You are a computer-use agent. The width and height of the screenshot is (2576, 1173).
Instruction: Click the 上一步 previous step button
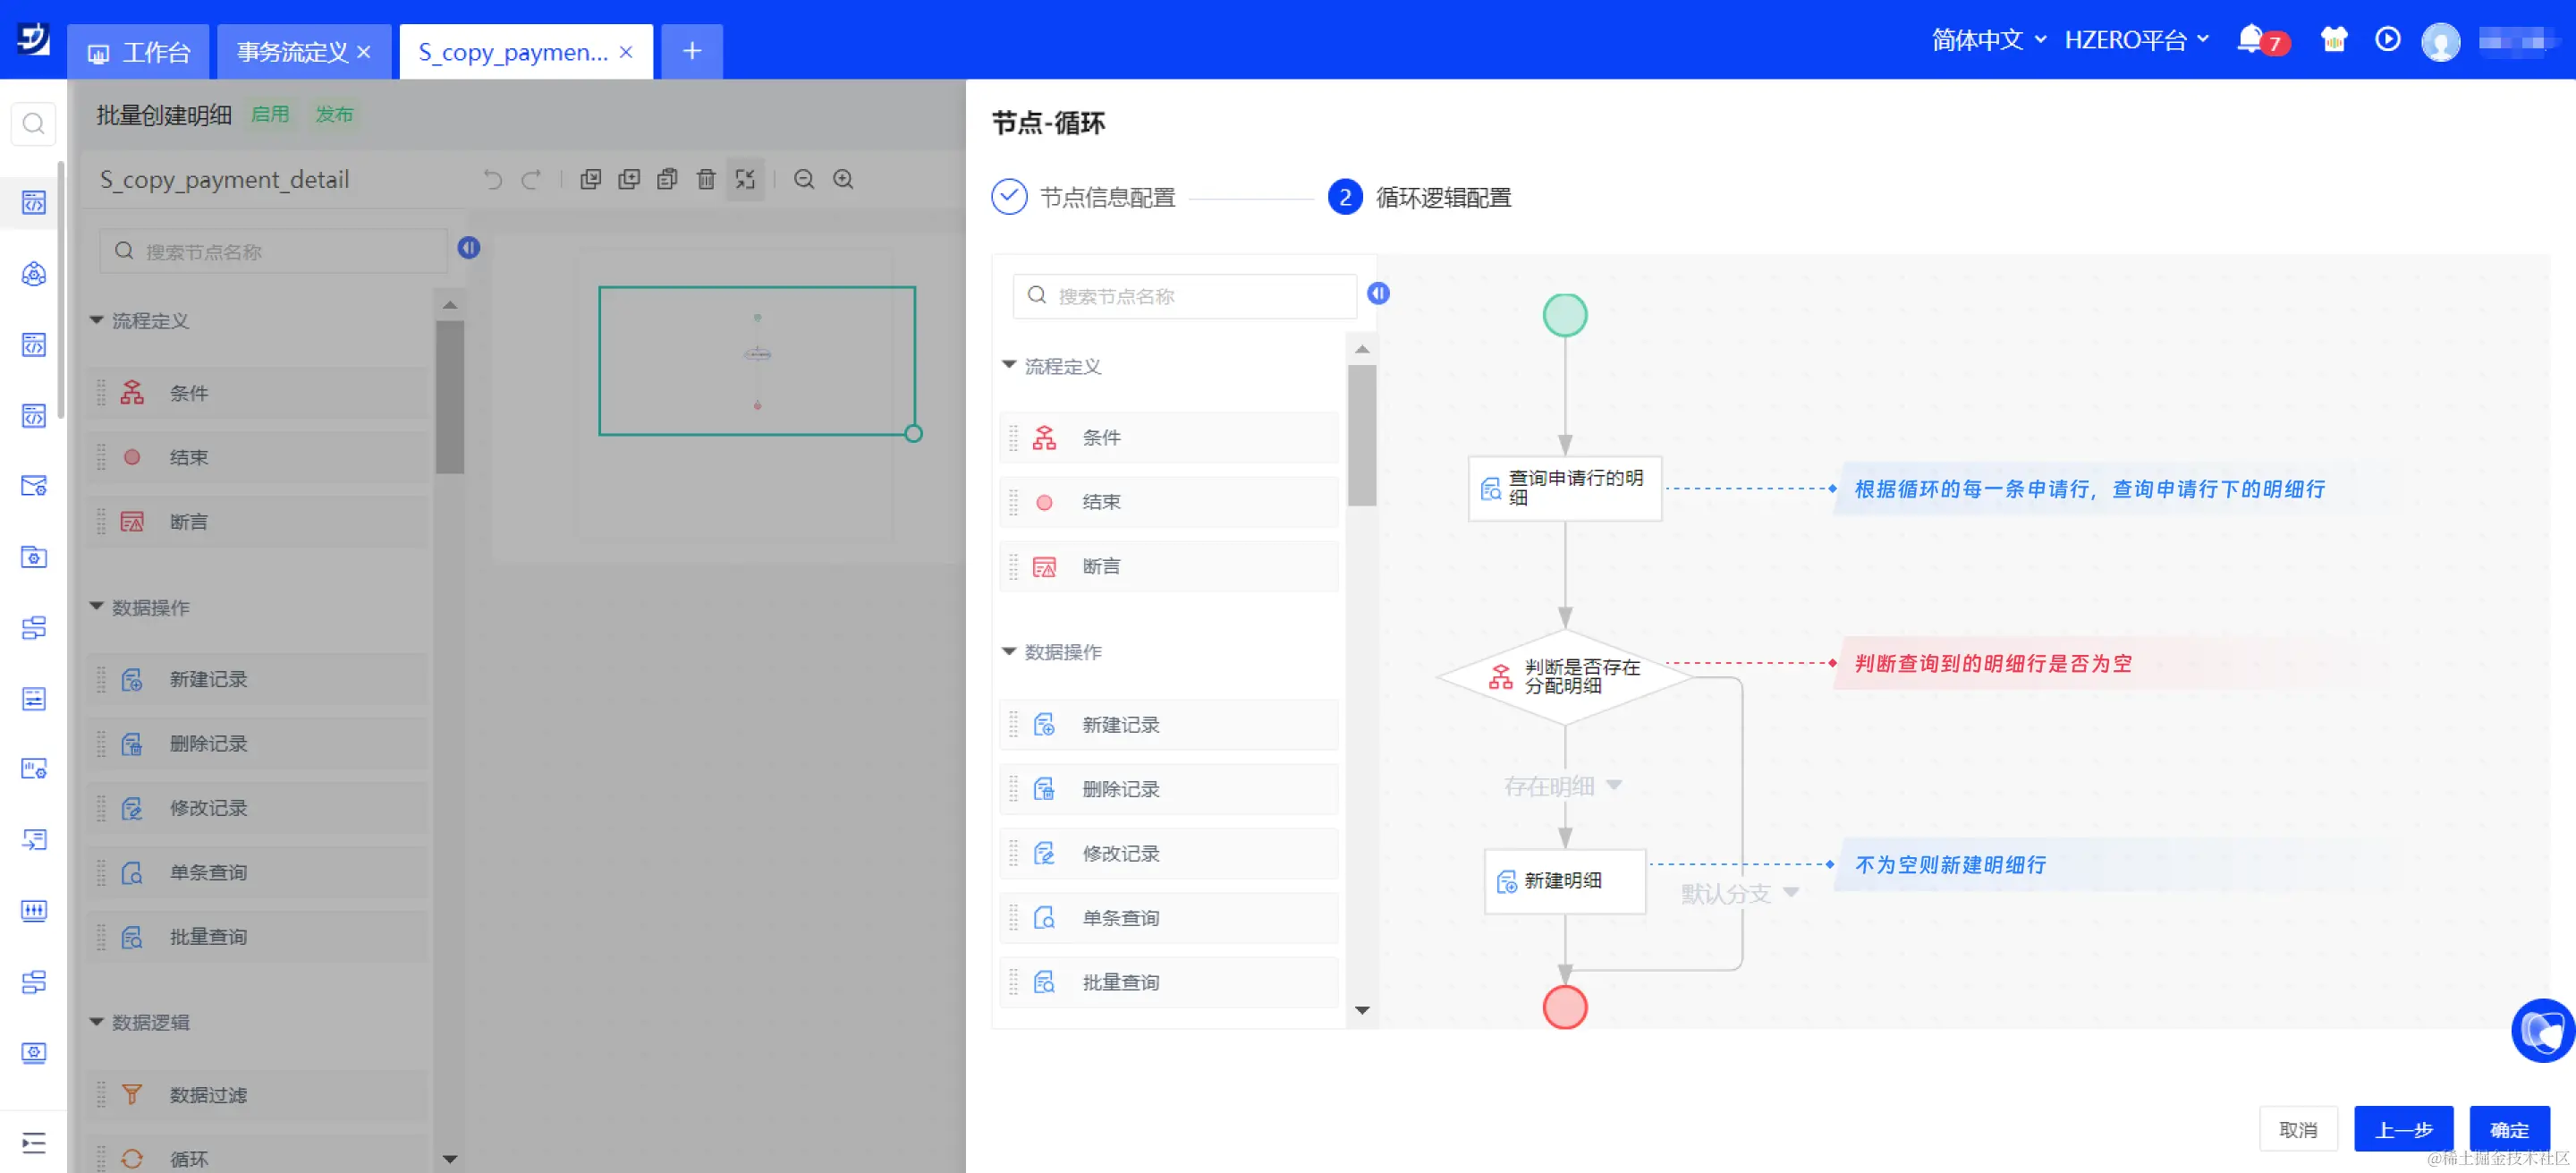click(2403, 1129)
